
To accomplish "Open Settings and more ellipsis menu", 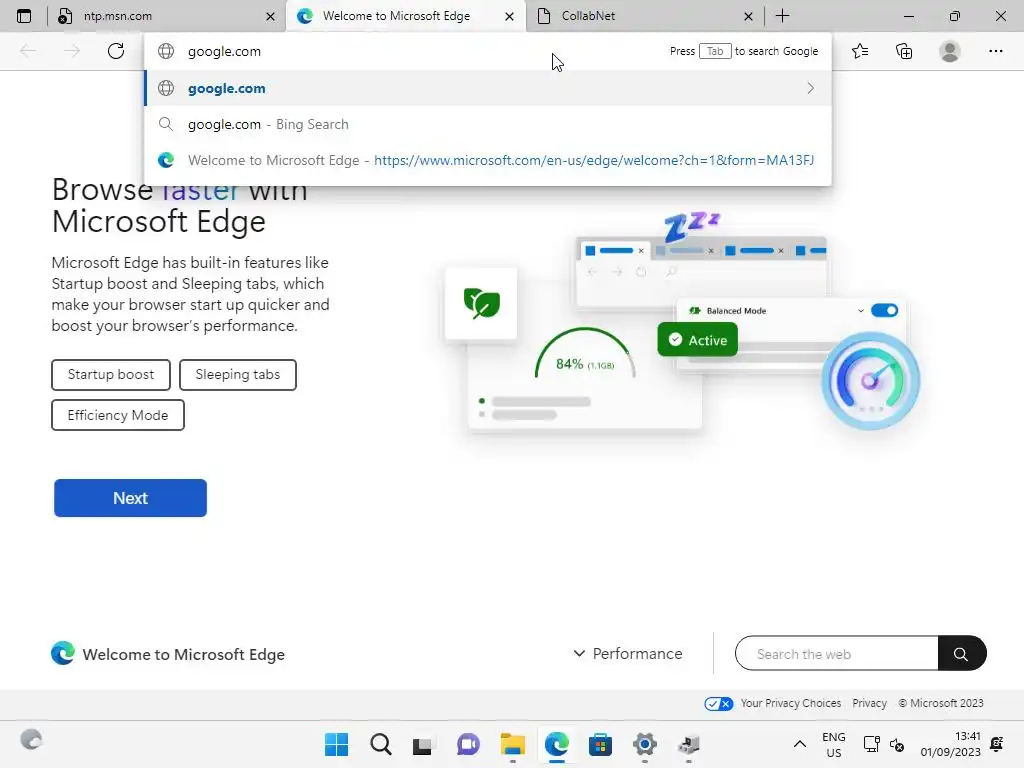I will point(995,51).
